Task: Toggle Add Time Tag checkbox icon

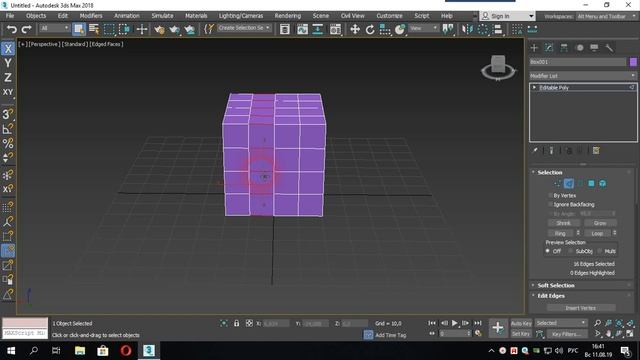Action: click(x=368, y=335)
